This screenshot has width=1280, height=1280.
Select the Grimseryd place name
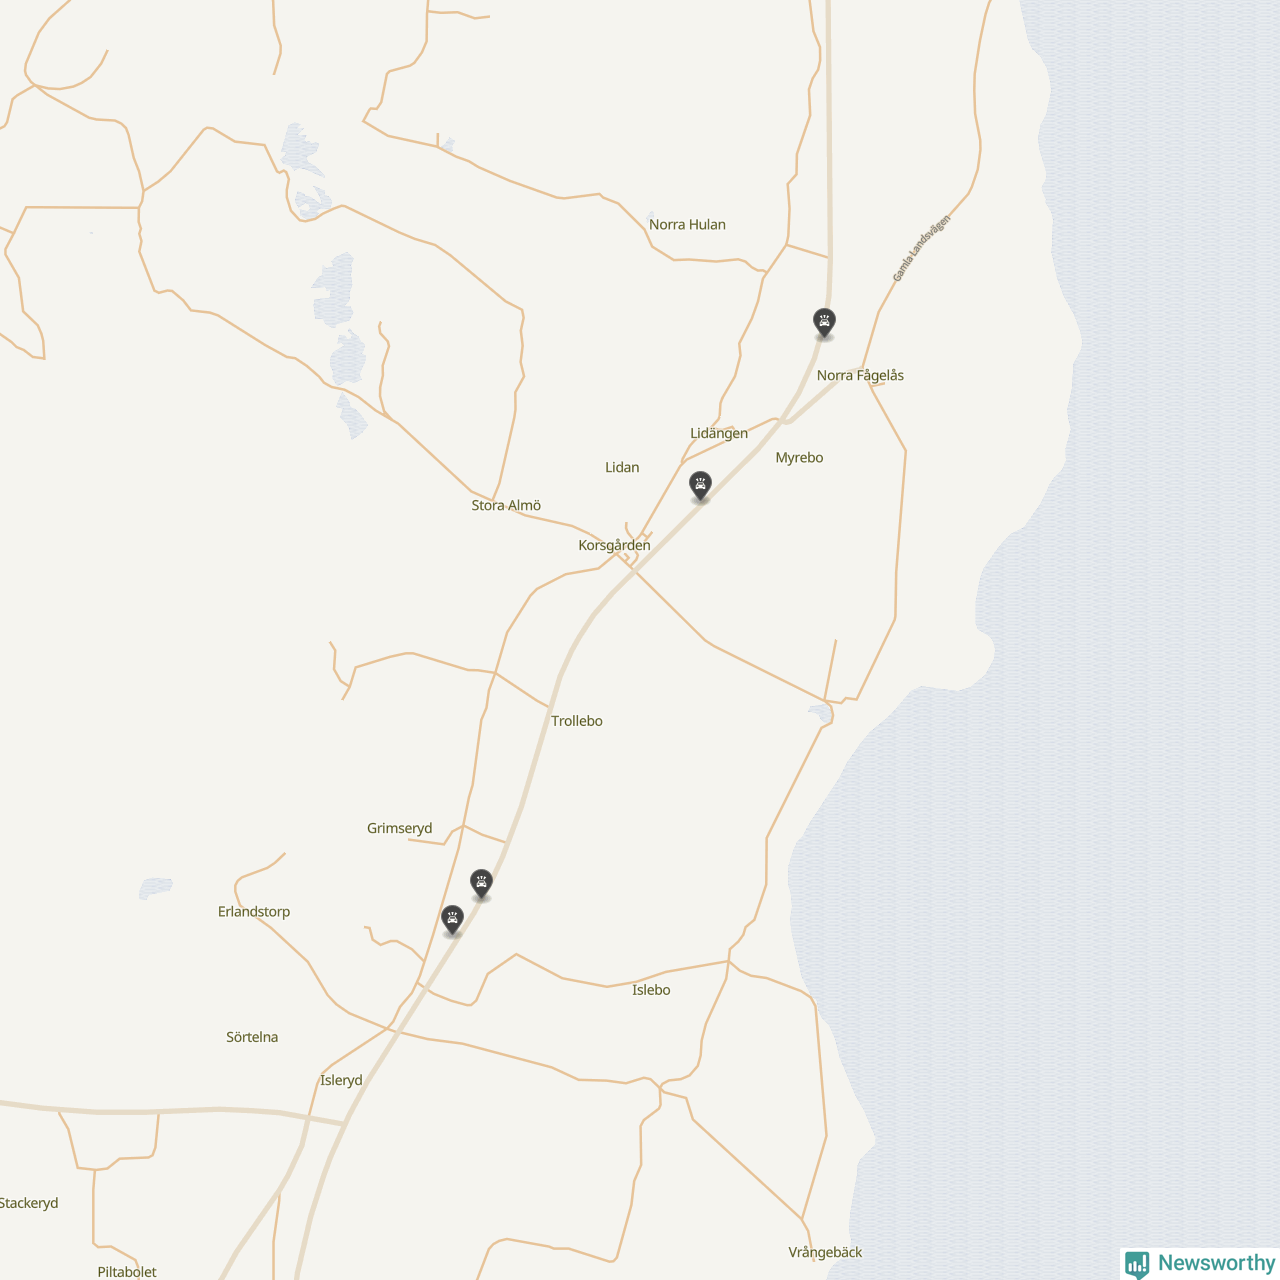tap(400, 829)
